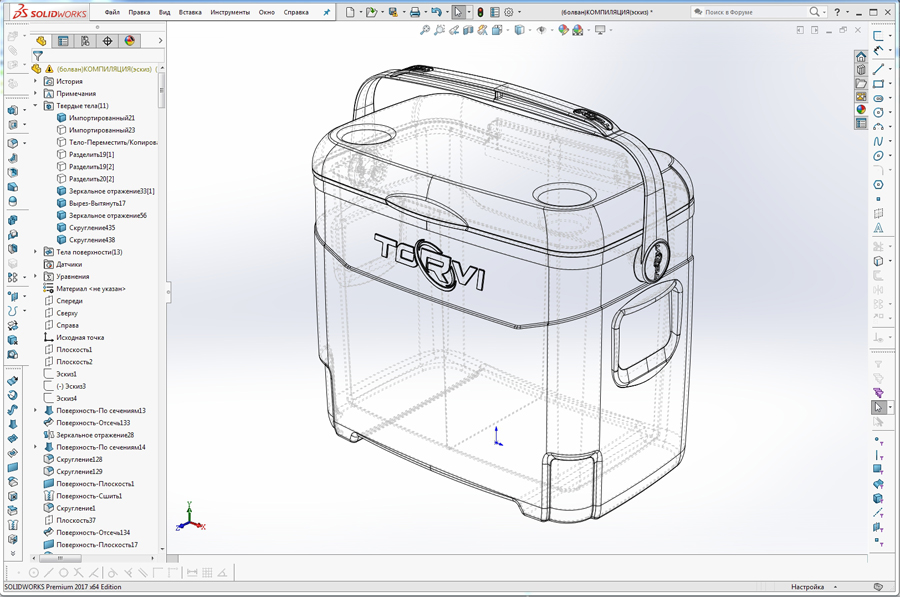The height and width of the screenshot is (597, 900).
Task: Activate the Section View tool
Action: [468, 30]
